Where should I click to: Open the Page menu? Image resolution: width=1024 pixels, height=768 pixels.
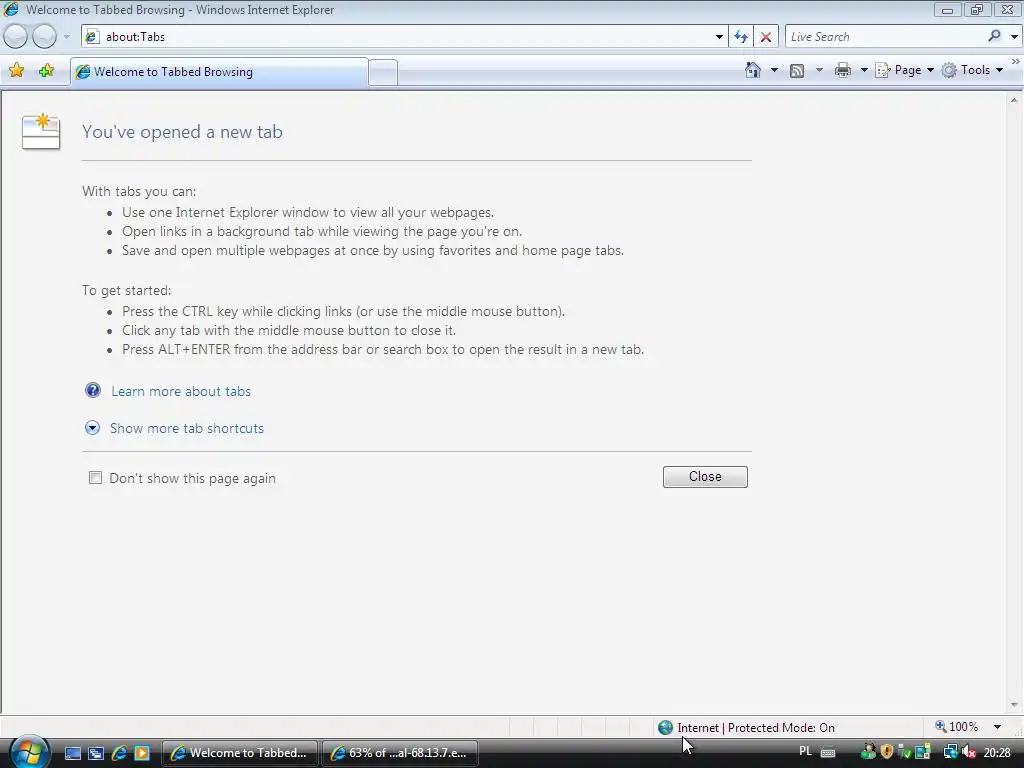(x=904, y=70)
